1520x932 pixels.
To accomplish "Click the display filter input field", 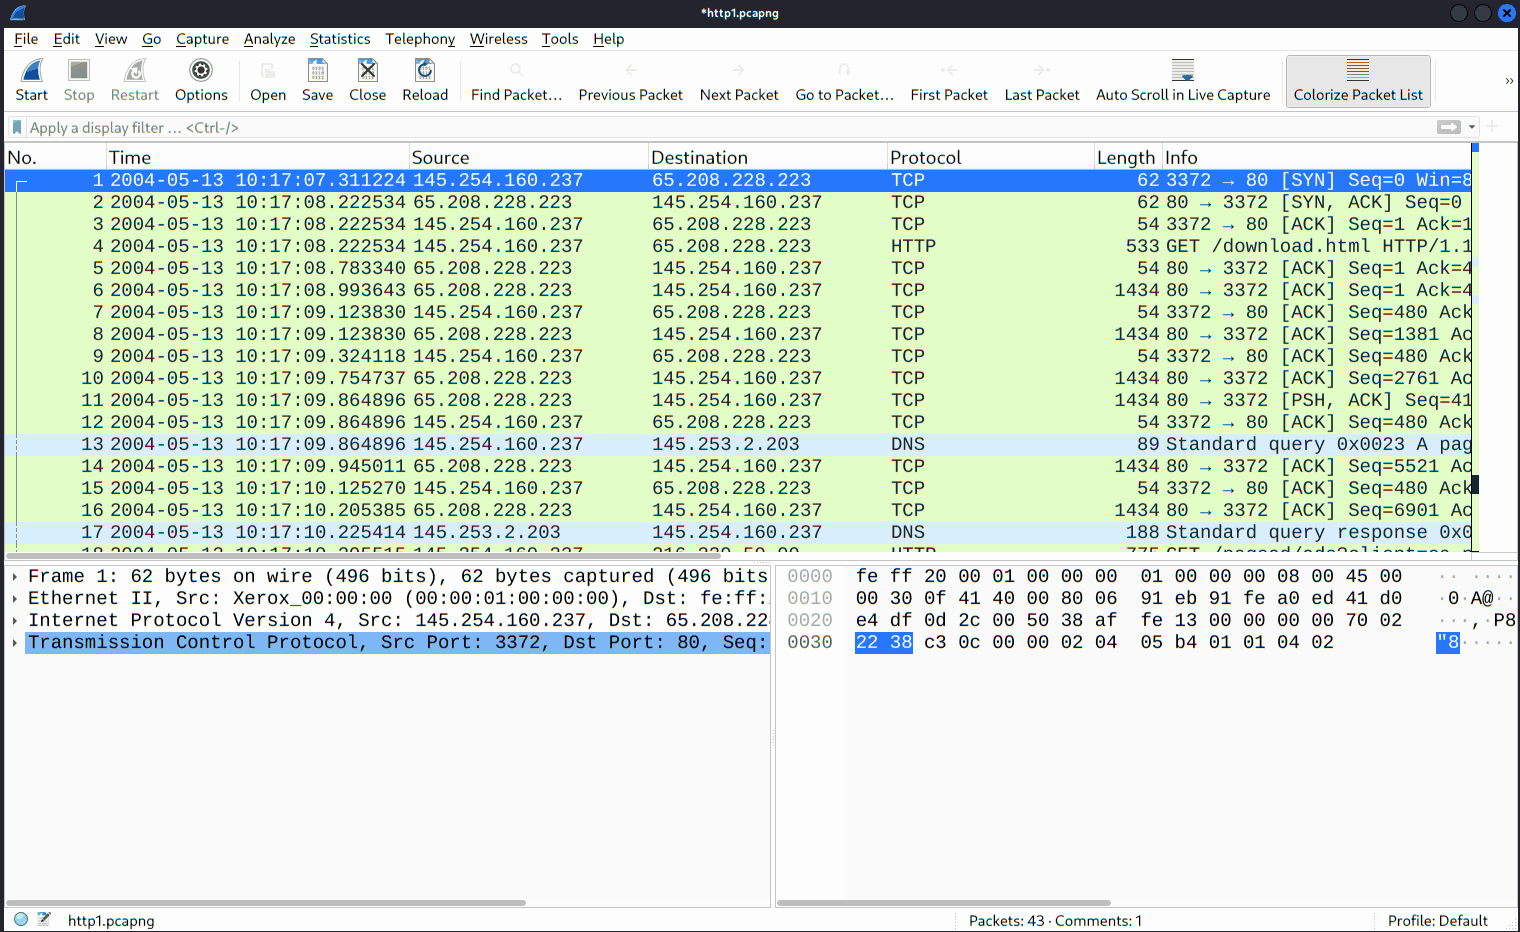I will tap(730, 127).
